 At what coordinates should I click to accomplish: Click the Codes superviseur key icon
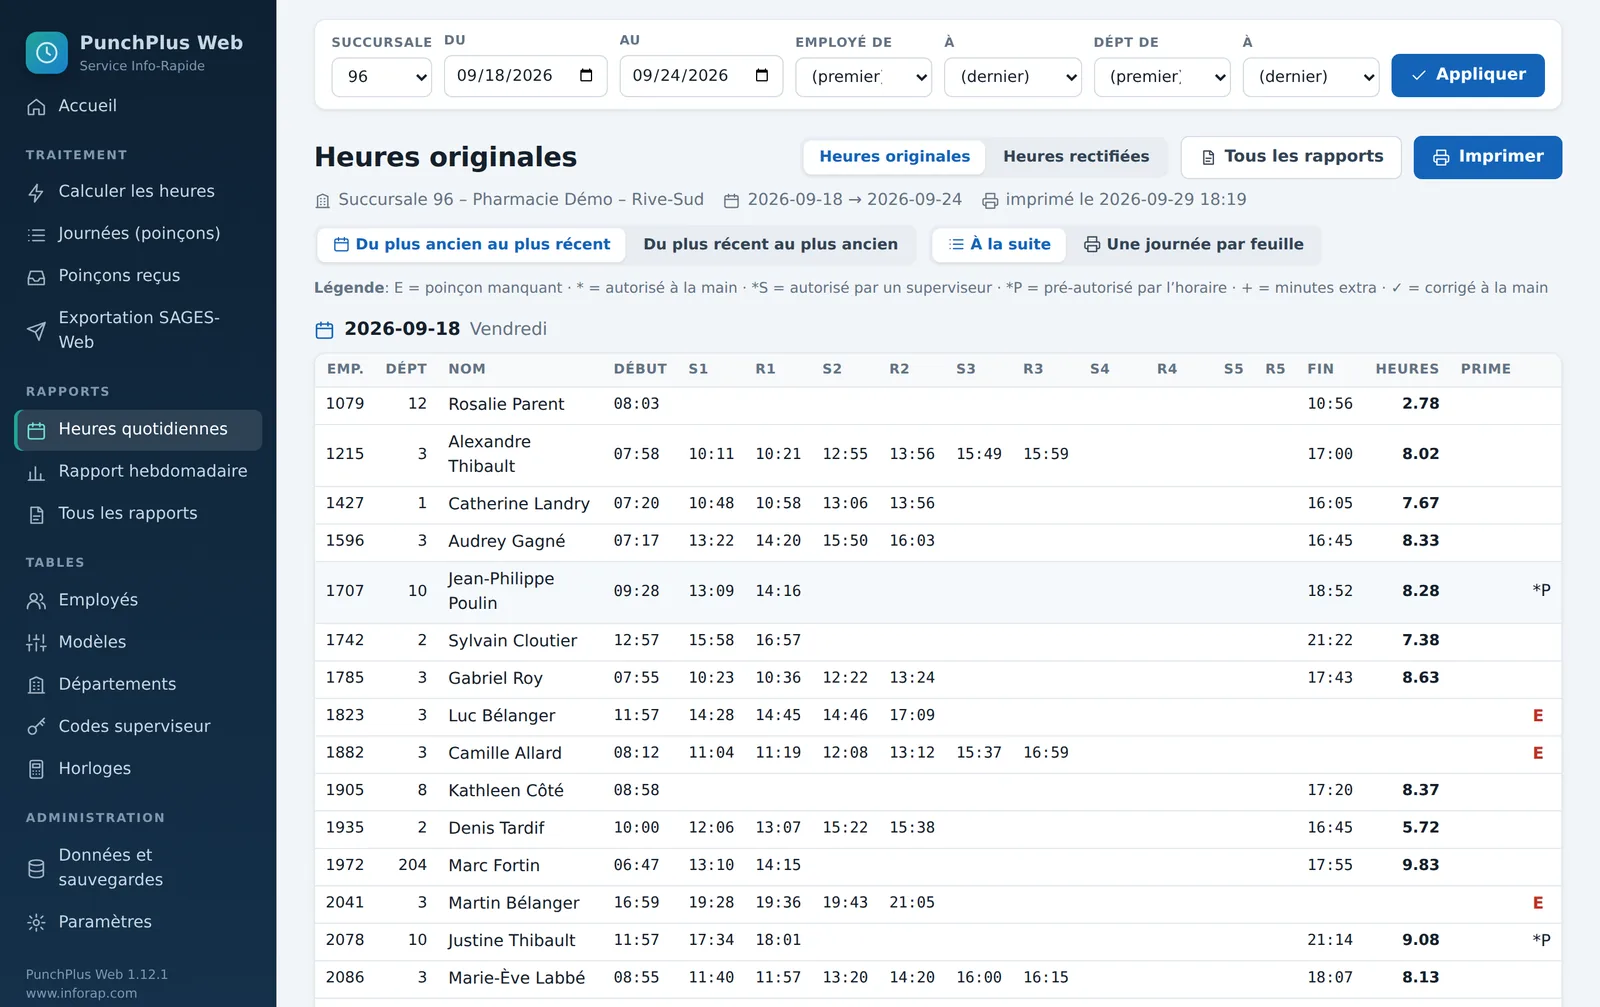[x=36, y=727]
